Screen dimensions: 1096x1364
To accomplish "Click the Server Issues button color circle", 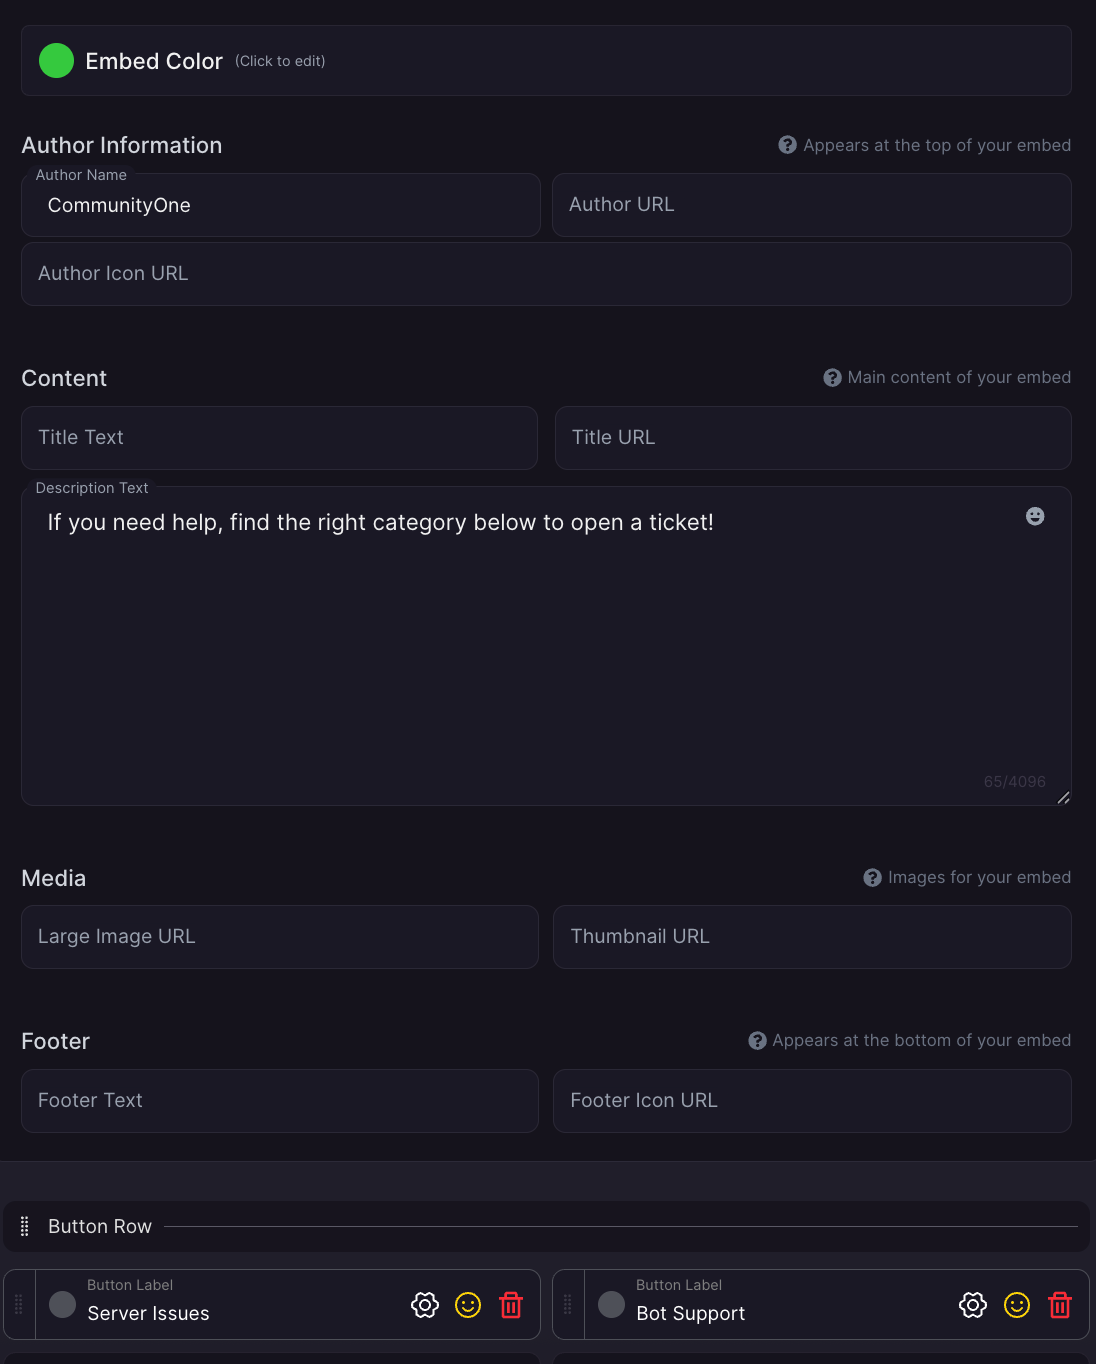I will coord(63,1304).
